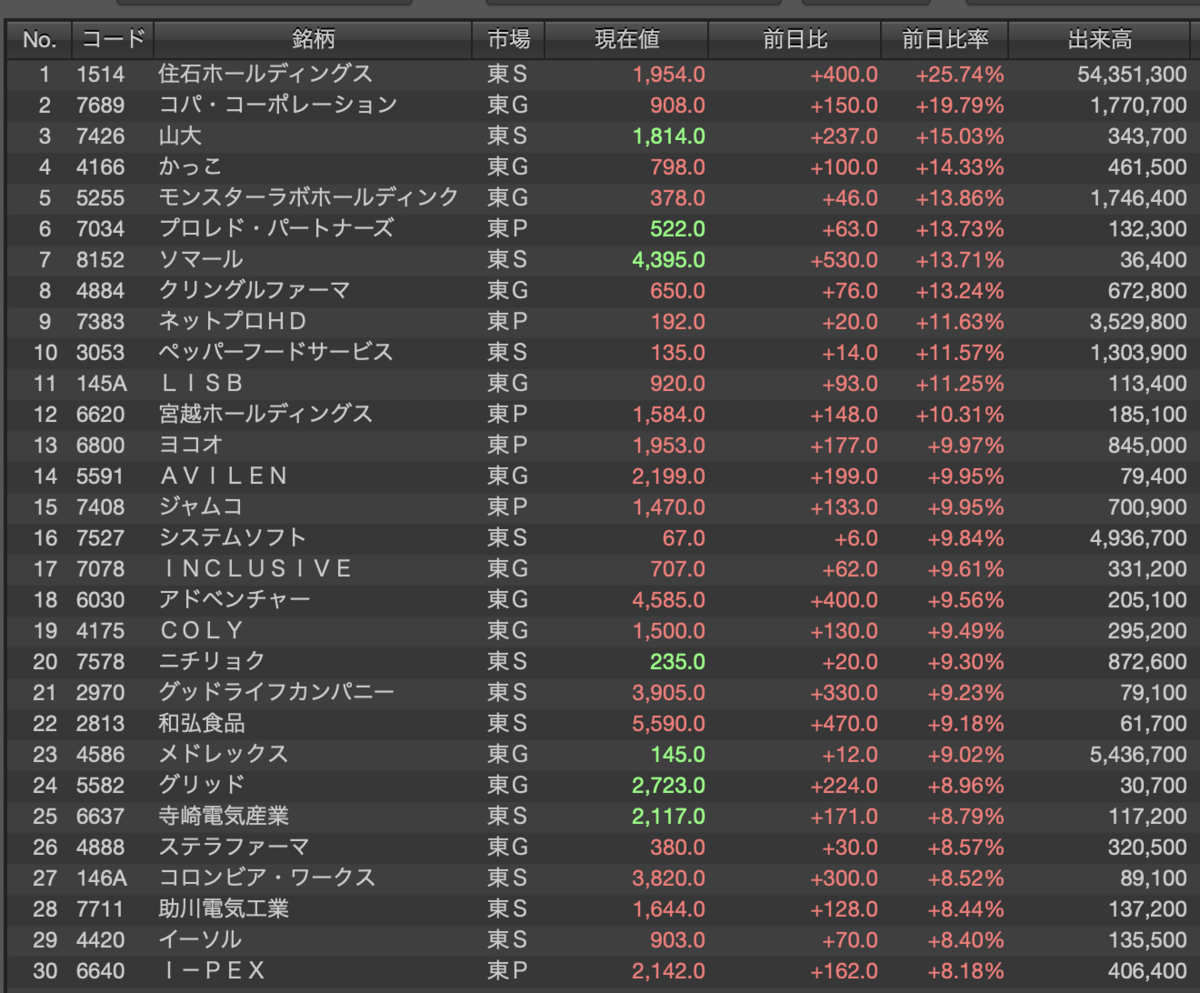This screenshot has height=993, width=1200.
Task: Sort by the 出来高 column header
Action: (x=1100, y=40)
